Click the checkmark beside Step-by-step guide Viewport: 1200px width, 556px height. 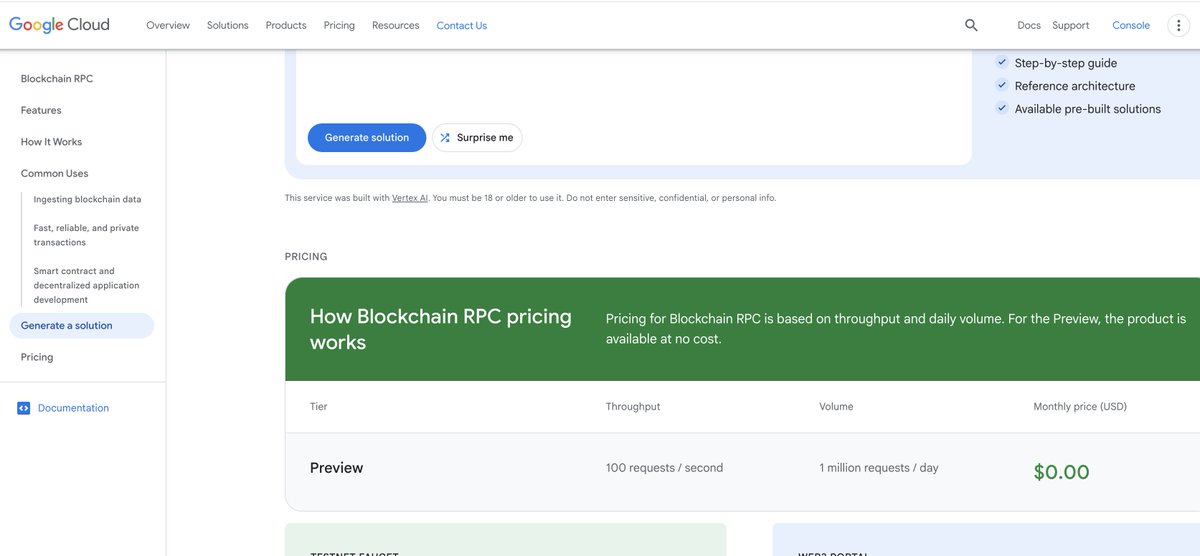pos(1002,62)
